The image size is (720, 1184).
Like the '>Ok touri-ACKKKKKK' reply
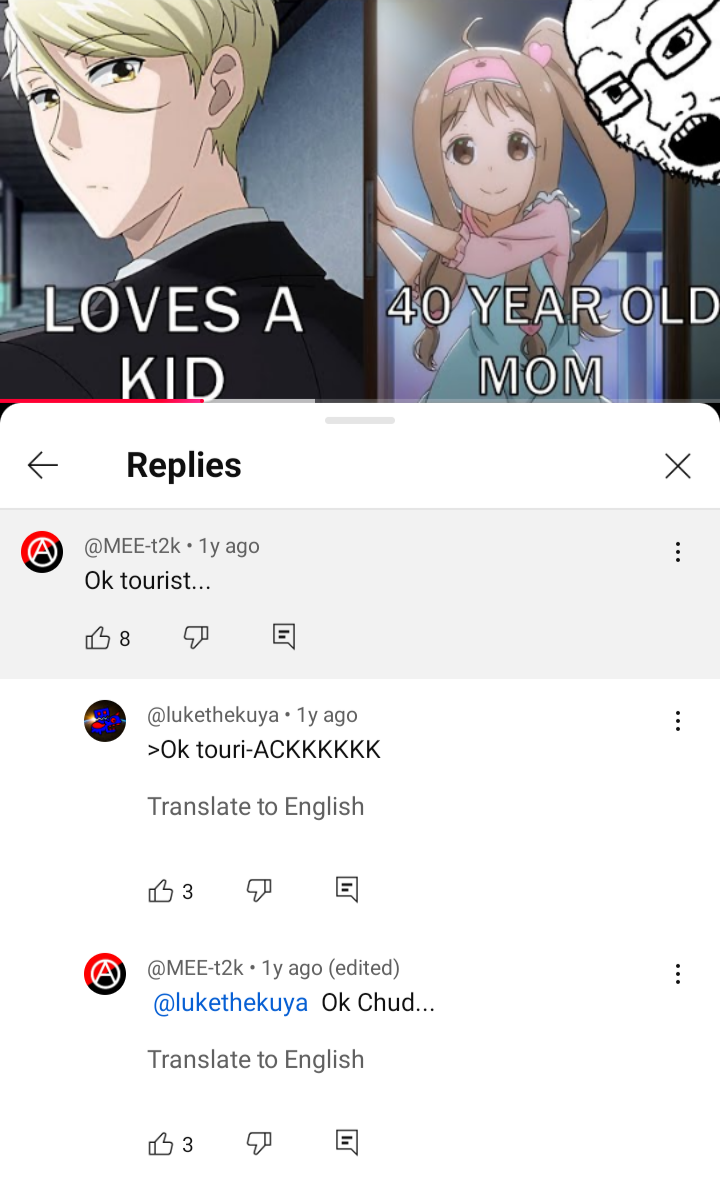[161, 891]
